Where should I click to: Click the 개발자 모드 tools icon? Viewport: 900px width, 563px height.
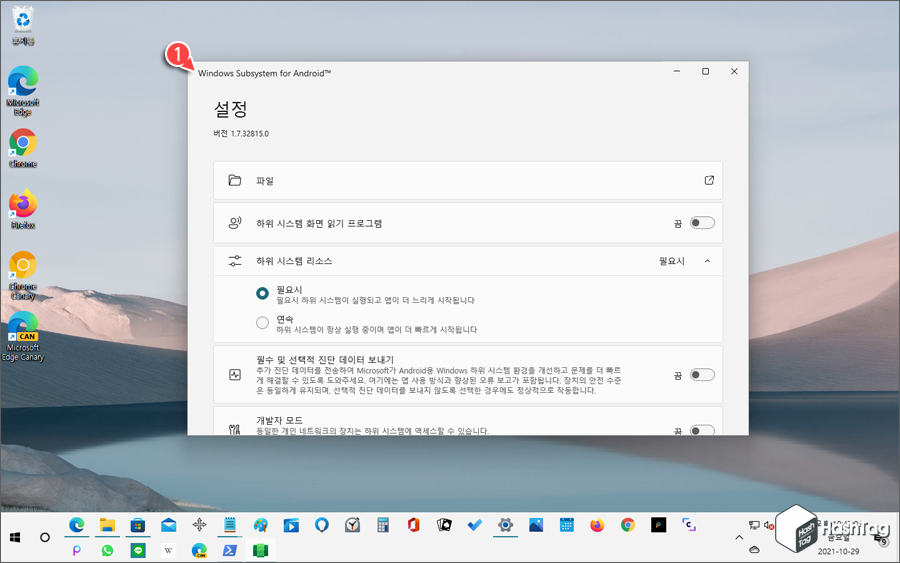(x=235, y=429)
